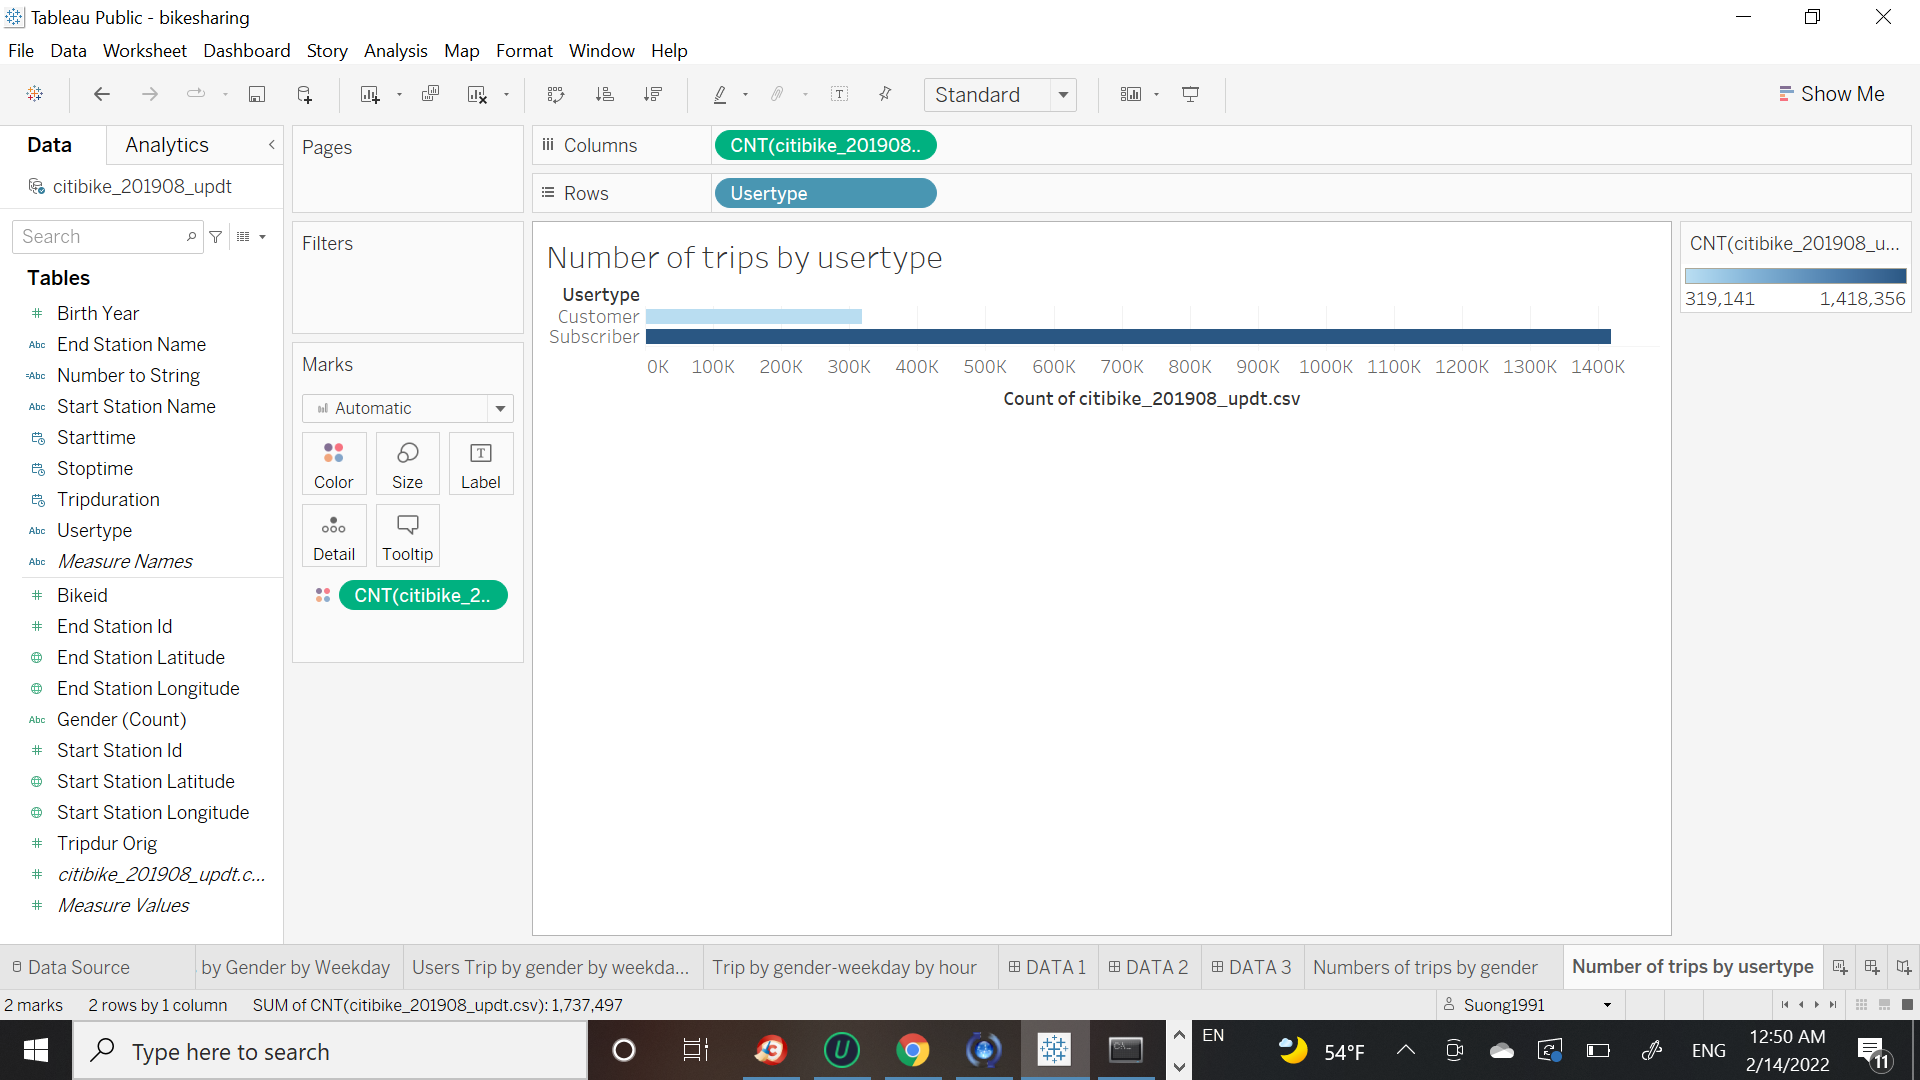Toggle Show Me panel
This screenshot has height=1080, width=1920.
click(1832, 94)
